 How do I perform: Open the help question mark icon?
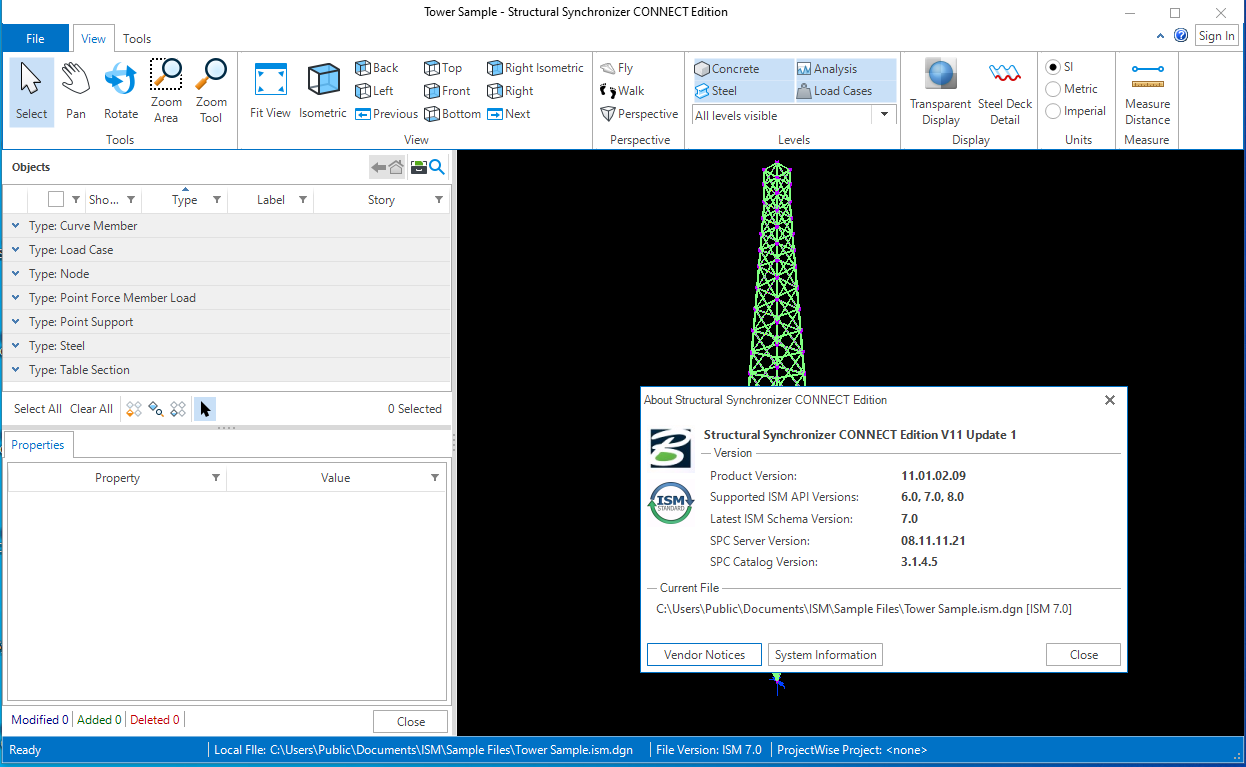click(x=1181, y=35)
